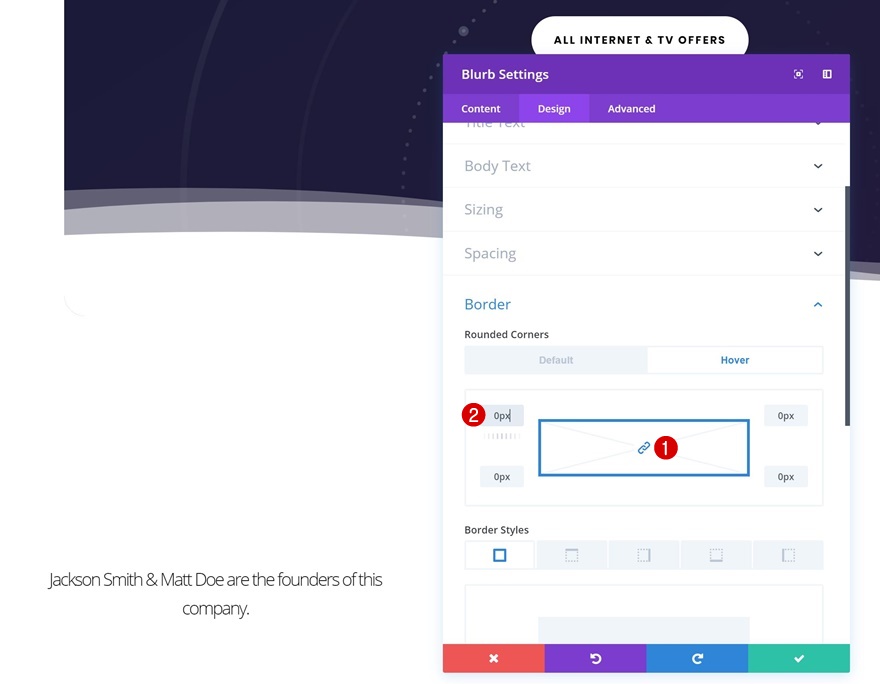Click the bottom-right corner radius field

[786, 476]
